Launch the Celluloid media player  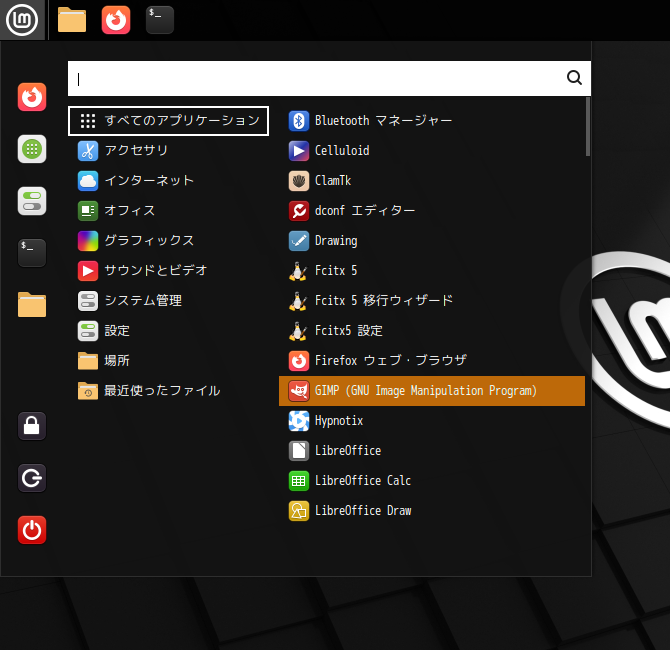tap(432, 151)
